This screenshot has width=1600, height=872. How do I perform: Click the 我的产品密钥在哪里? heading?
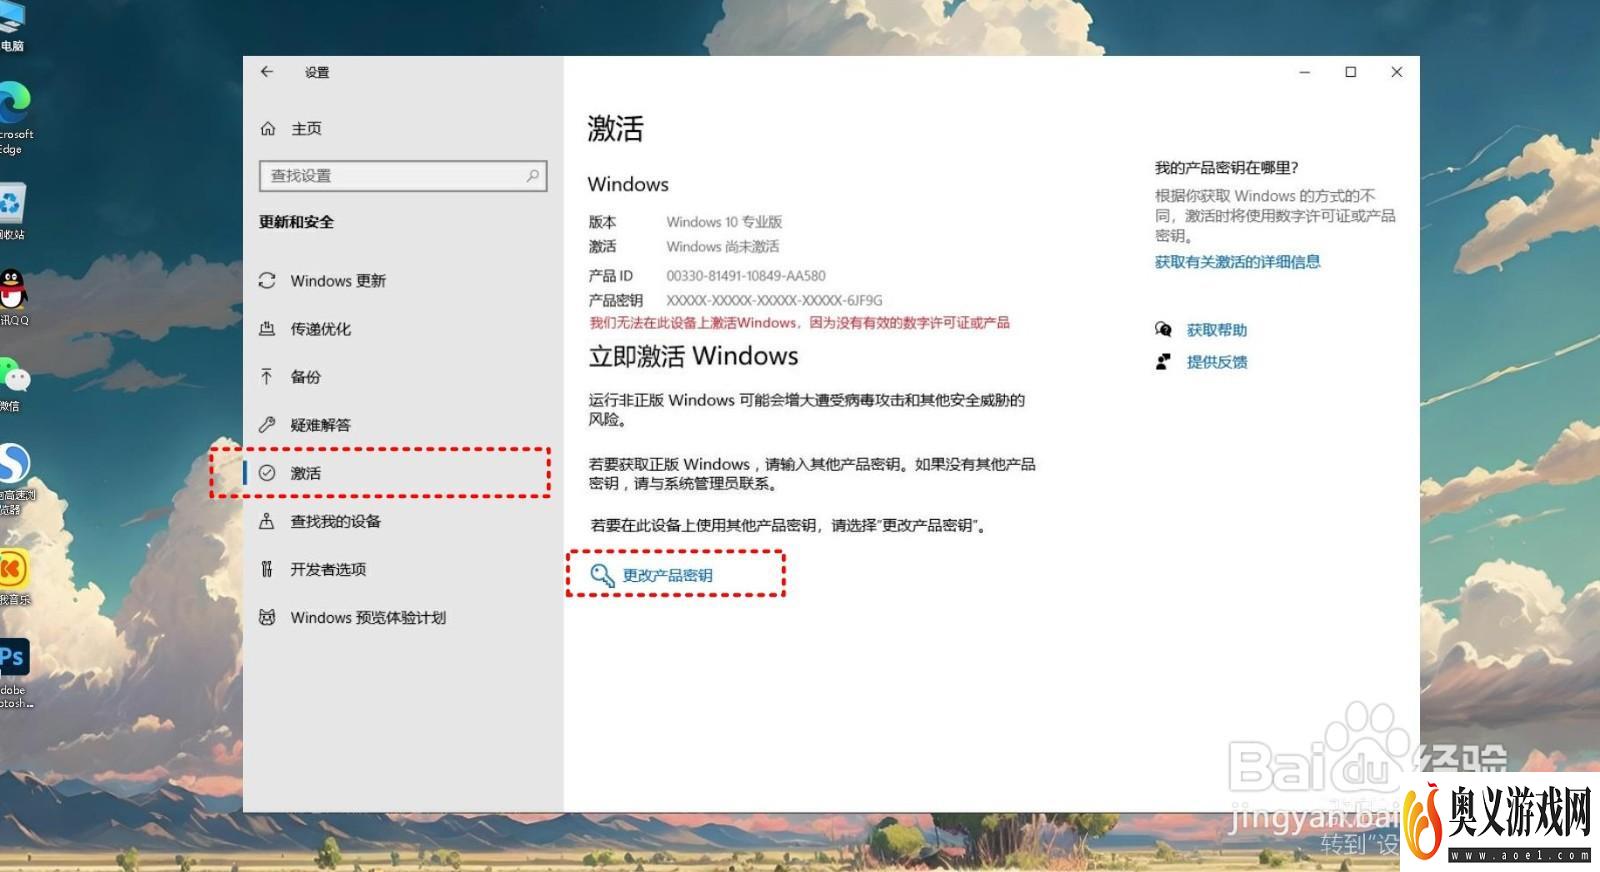pyautogui.click(x=1226, y=168)
